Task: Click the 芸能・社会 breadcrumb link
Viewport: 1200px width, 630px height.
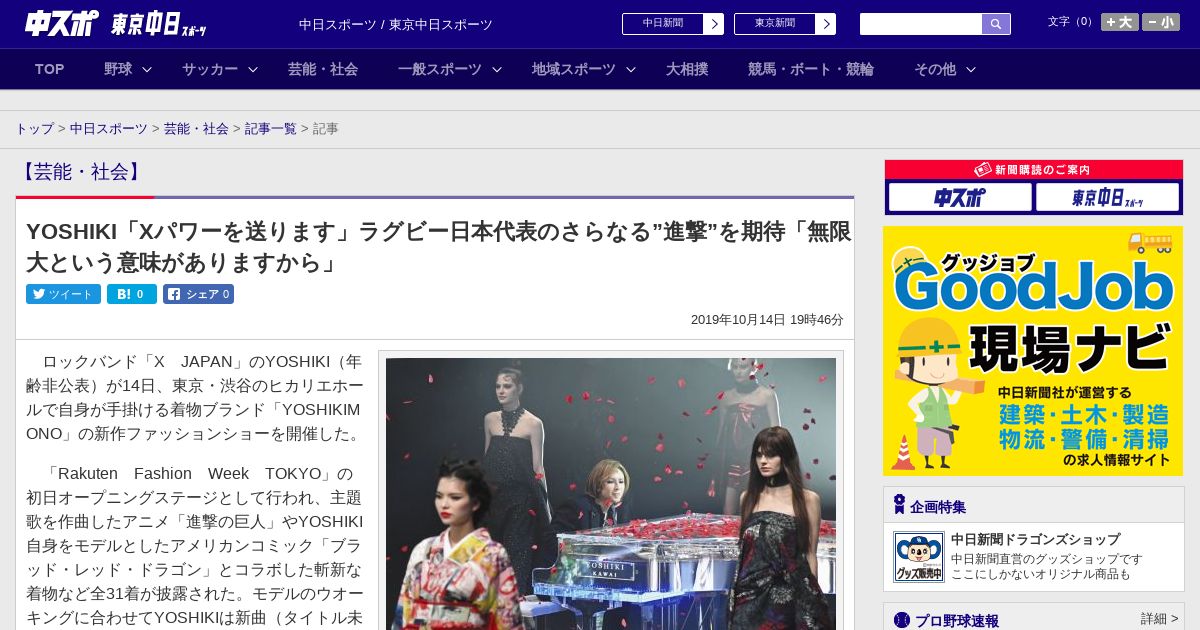Action: pyautogui.click(x=196, y=129)
